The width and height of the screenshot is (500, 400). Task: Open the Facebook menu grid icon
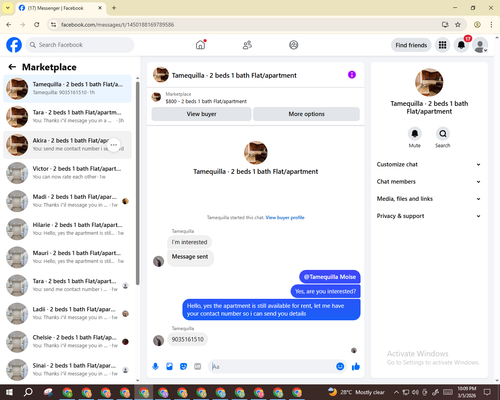coord(442,45)
